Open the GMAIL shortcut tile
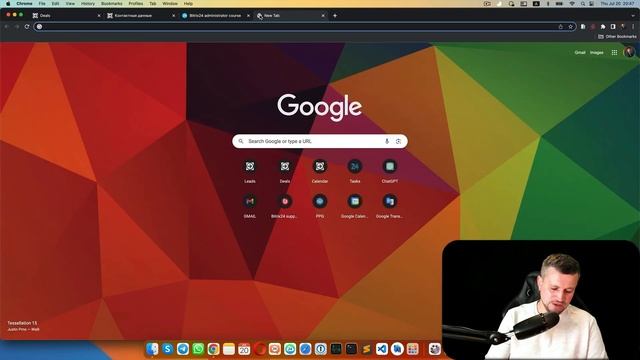Viewport: 640px width, 360px height. (250, 206)
